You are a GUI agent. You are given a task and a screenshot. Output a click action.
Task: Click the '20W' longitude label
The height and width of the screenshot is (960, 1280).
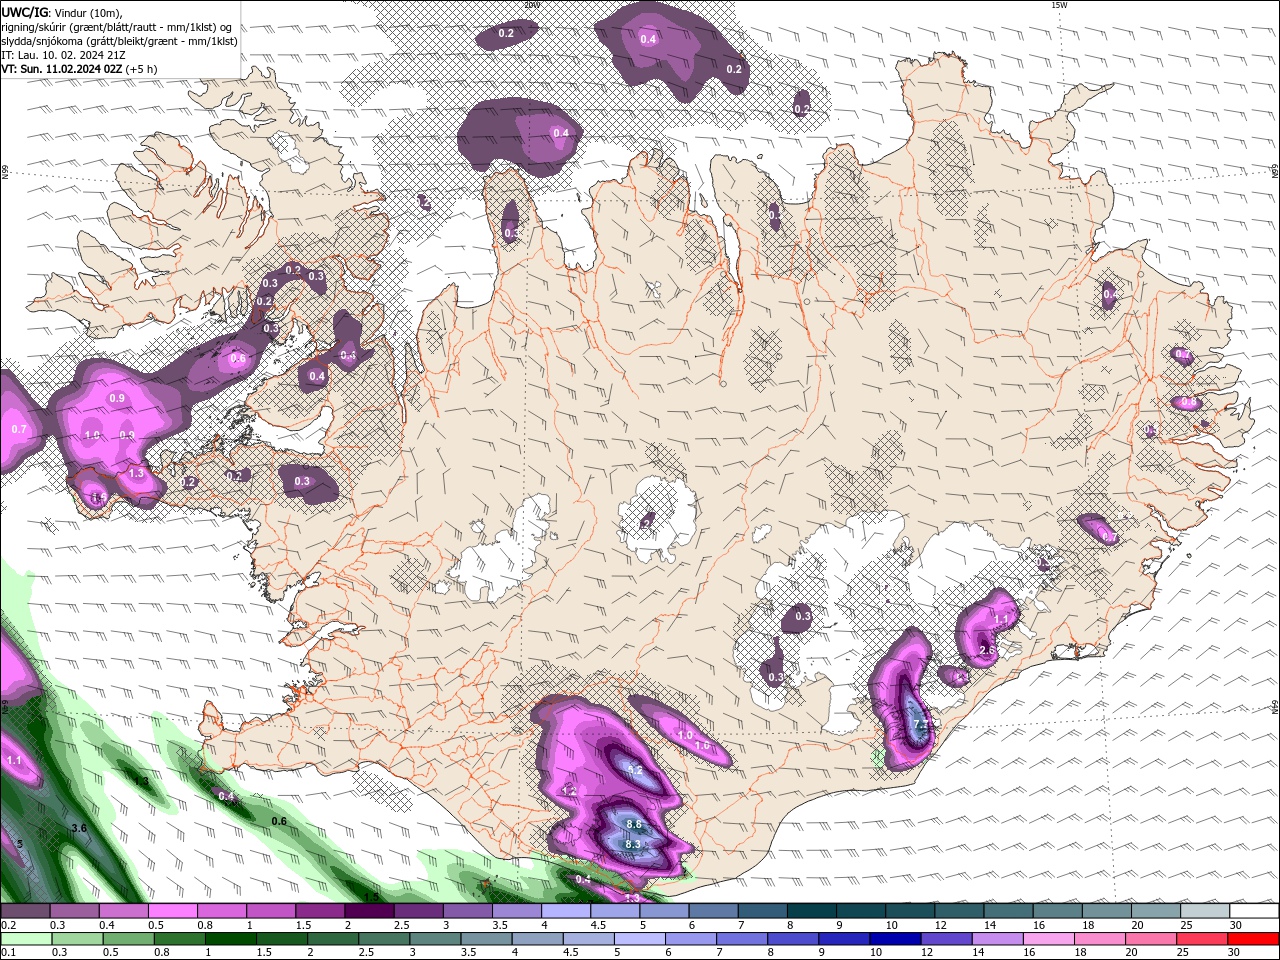coord(532,5)
